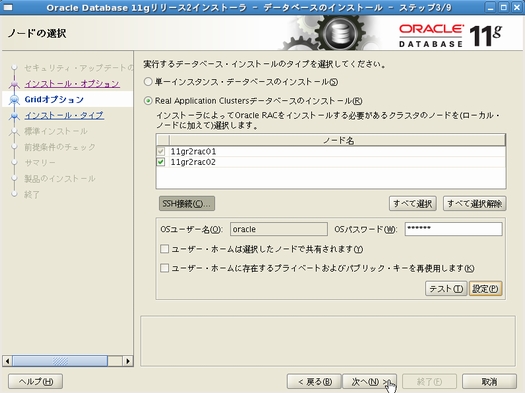This screenshot has width=525, height=393.
Task: Click the 設定 button for SSH setup
Action: point(485,289)
